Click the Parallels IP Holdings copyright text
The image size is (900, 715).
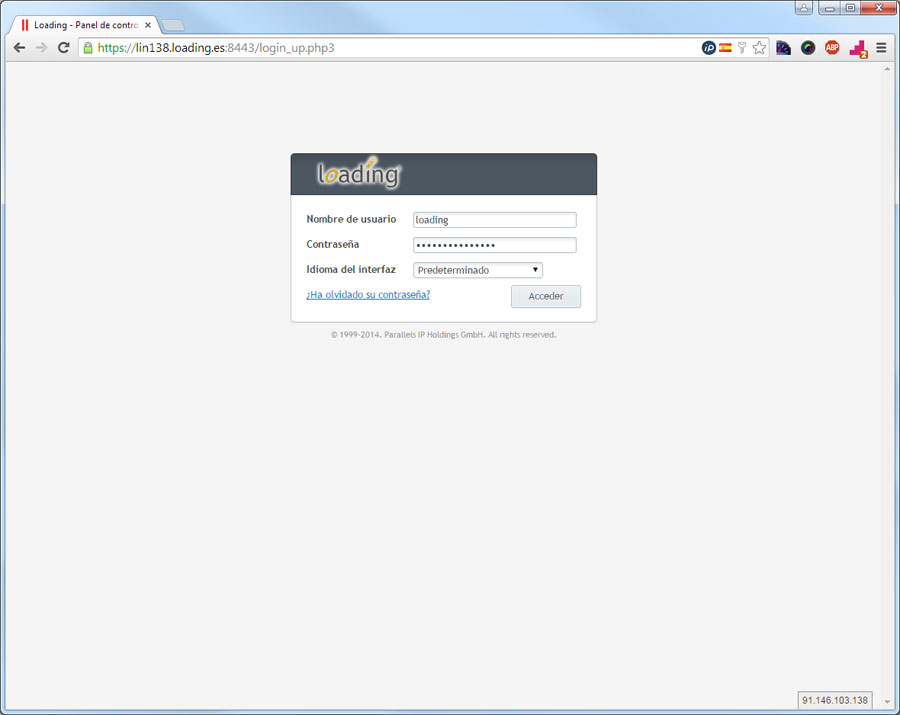pyautogui.click(x=443, y=335)
